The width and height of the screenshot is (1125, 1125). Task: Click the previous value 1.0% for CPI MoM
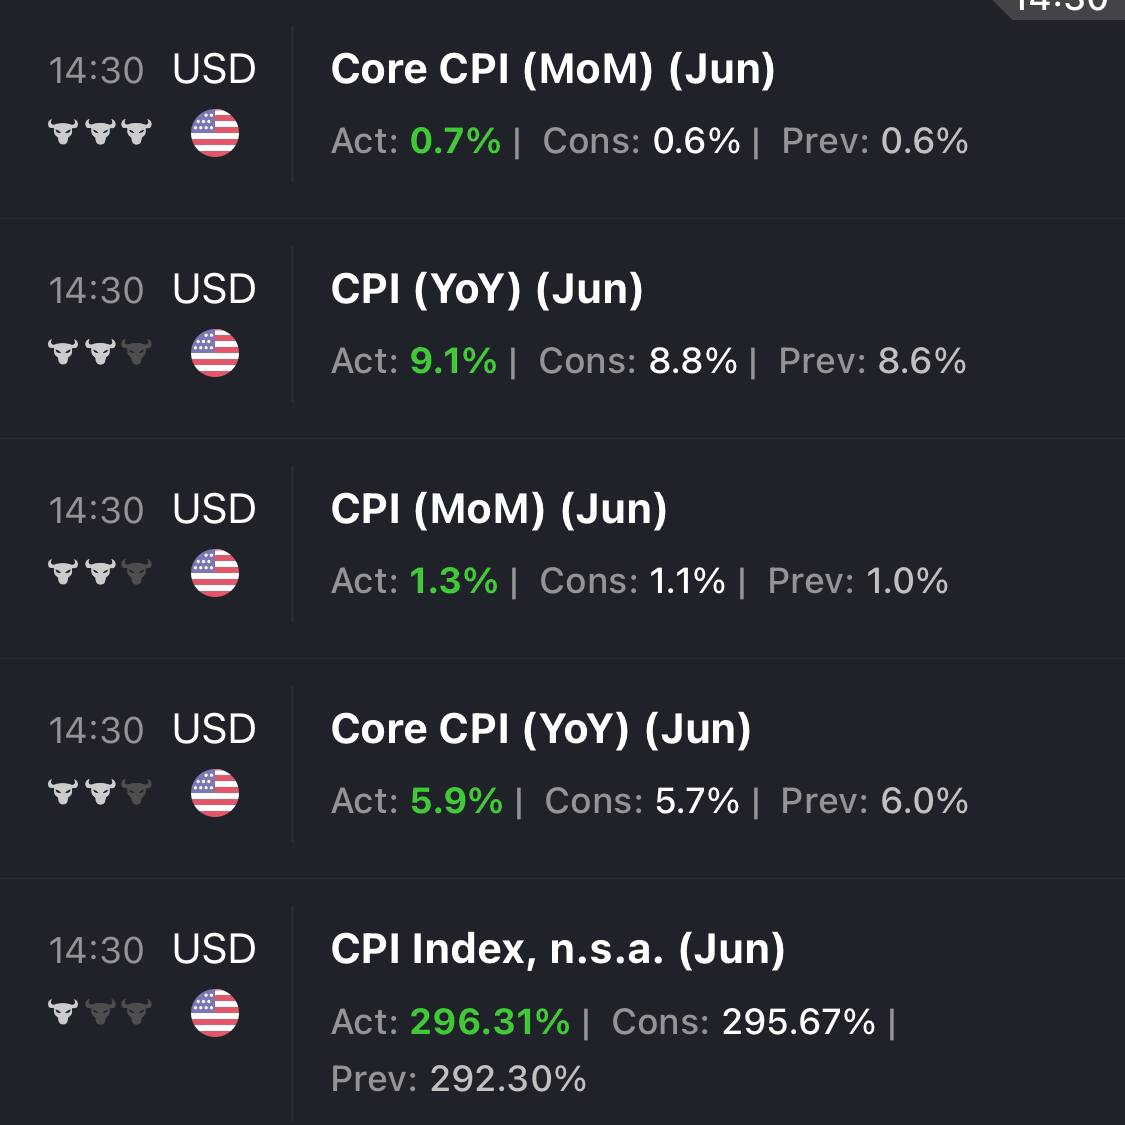click(x=907, y=580)
